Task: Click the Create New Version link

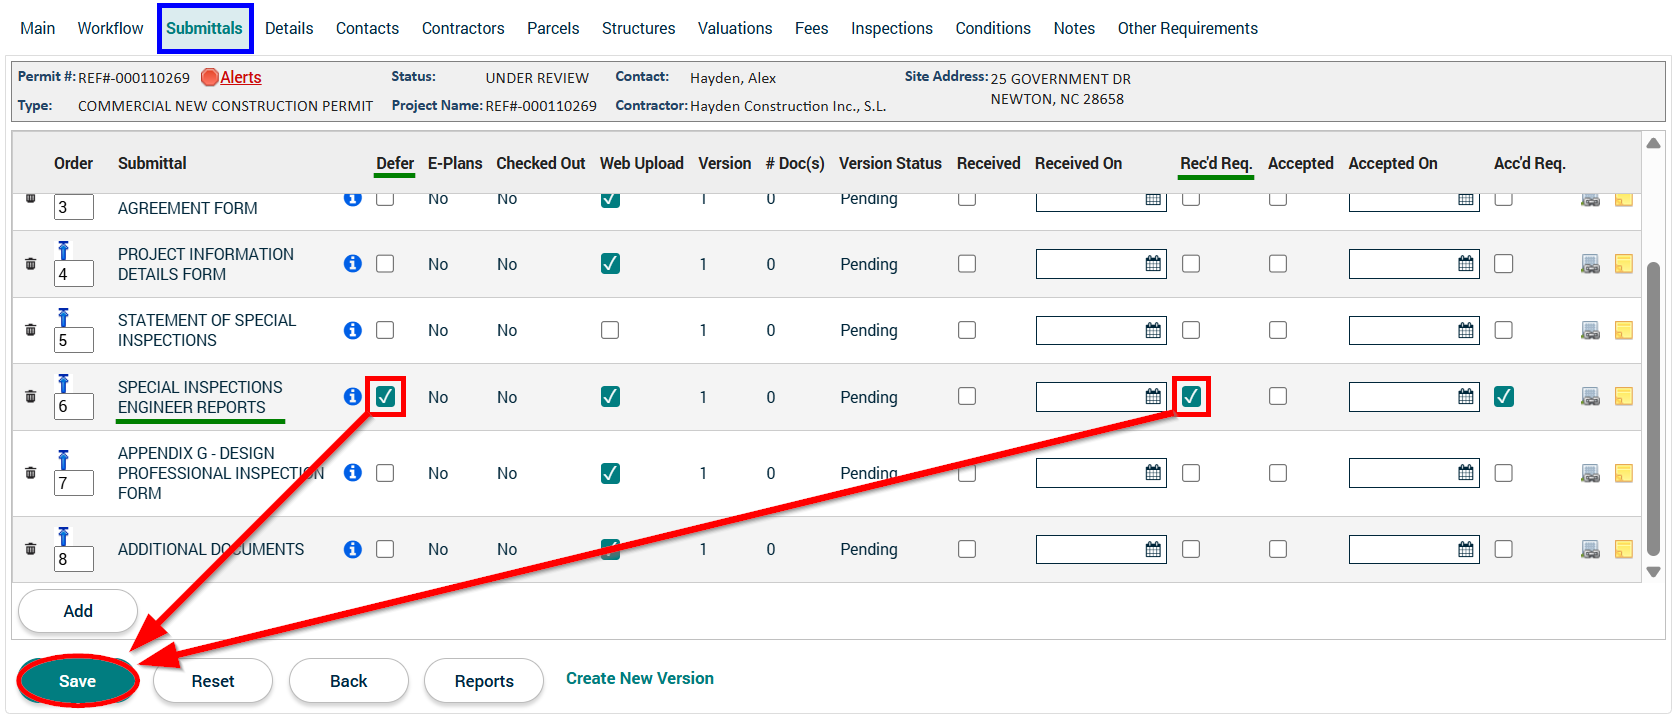Action: tap(639, 678)
